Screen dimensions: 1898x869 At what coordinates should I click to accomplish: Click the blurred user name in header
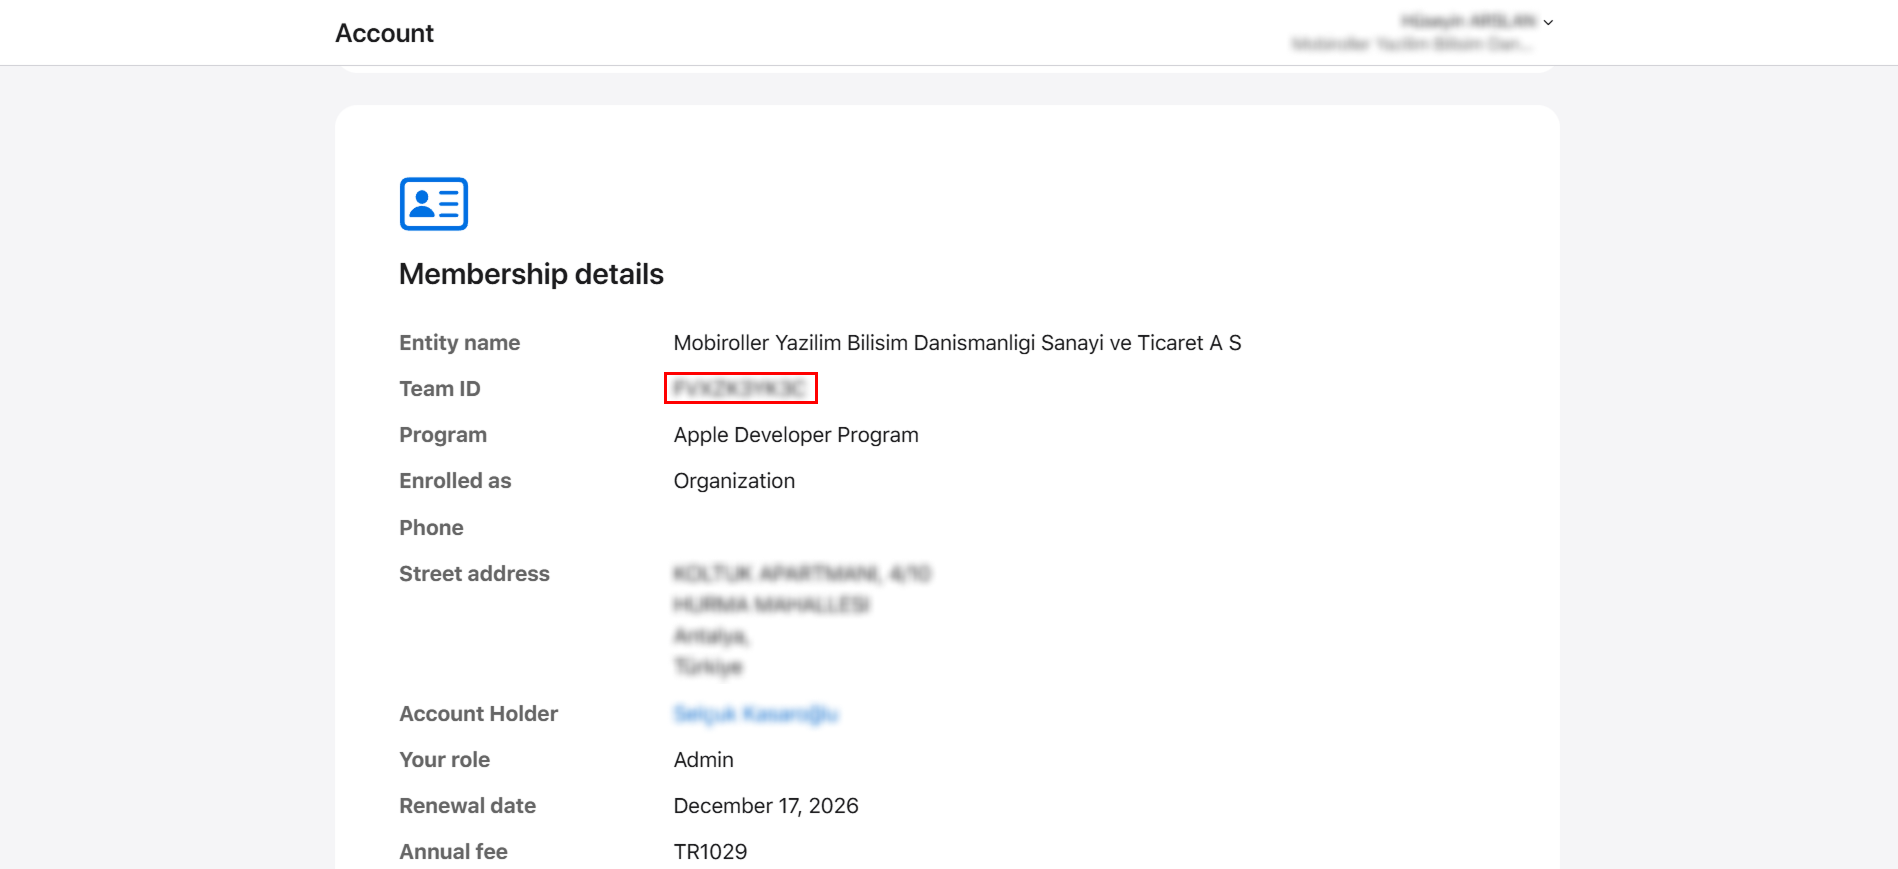pos(1467,21)
